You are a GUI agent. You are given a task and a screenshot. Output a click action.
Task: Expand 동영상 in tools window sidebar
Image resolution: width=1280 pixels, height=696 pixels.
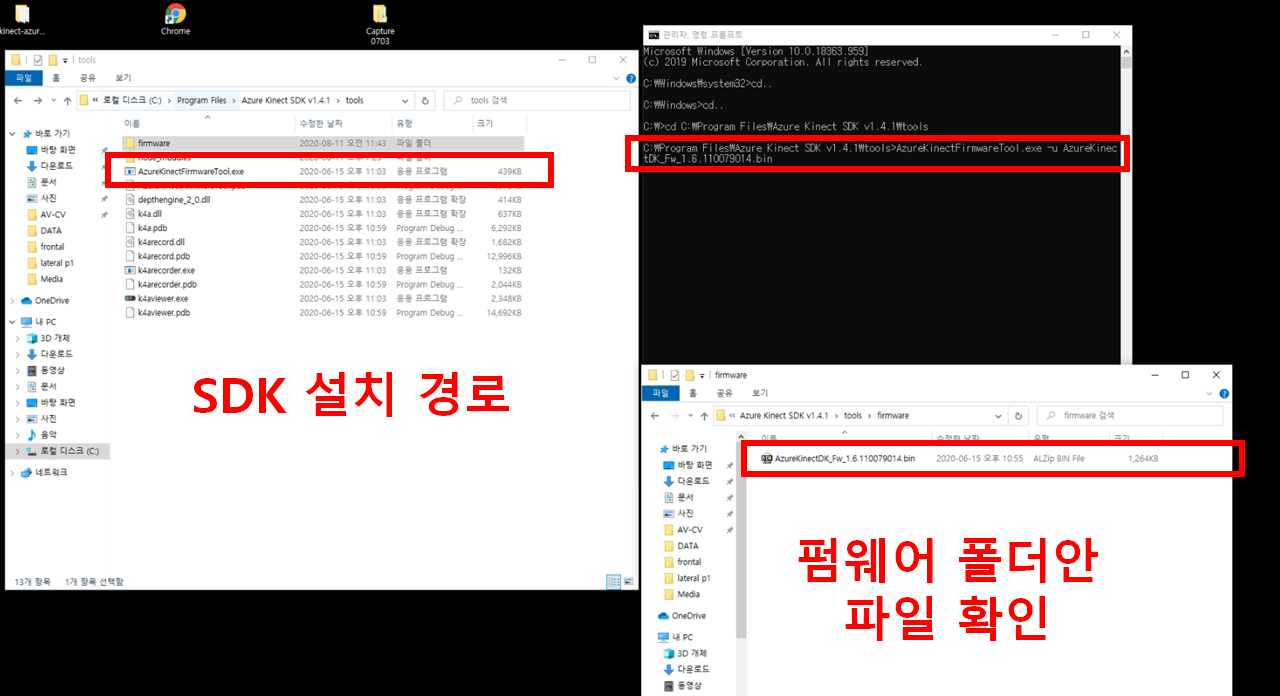pos(18,370)
